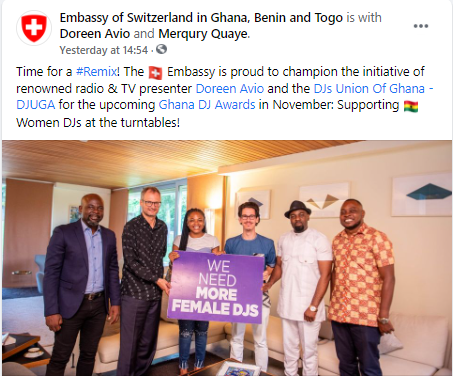Follow the #Remix hashtag

[96, 72]
